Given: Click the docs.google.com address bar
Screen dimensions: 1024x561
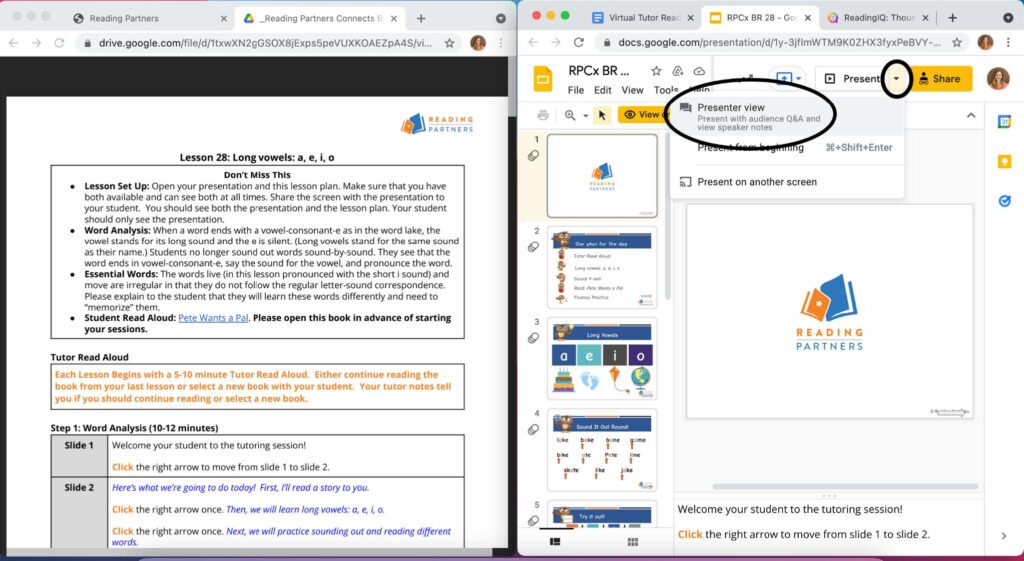Looking at the screenshot, I should tap(780, 42).
